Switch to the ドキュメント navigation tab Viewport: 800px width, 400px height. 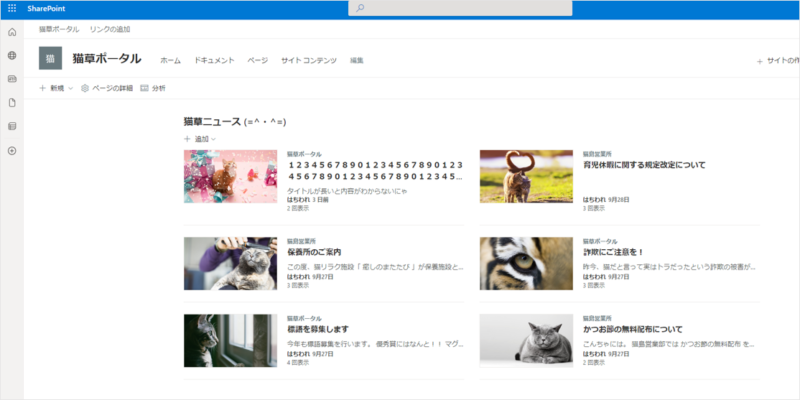pyautogui.click(x=214, y=61)
